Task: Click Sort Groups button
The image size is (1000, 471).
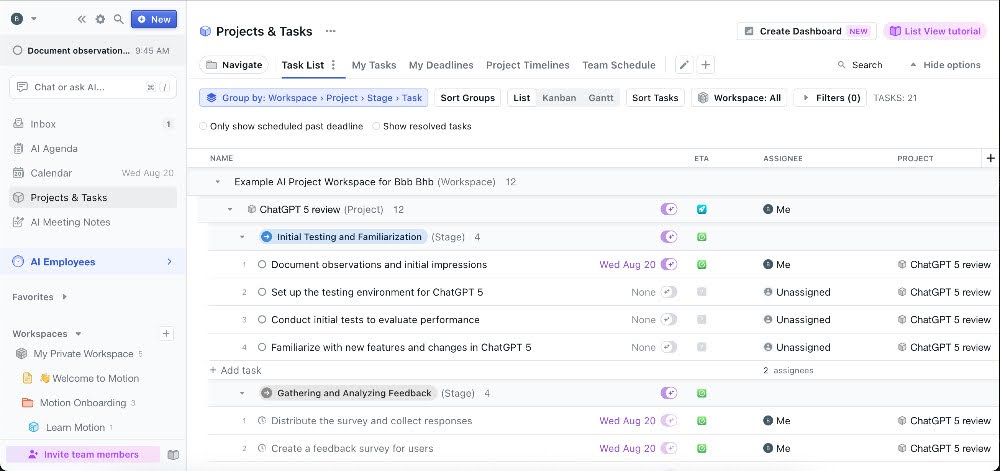Action: tap(467, 98)
